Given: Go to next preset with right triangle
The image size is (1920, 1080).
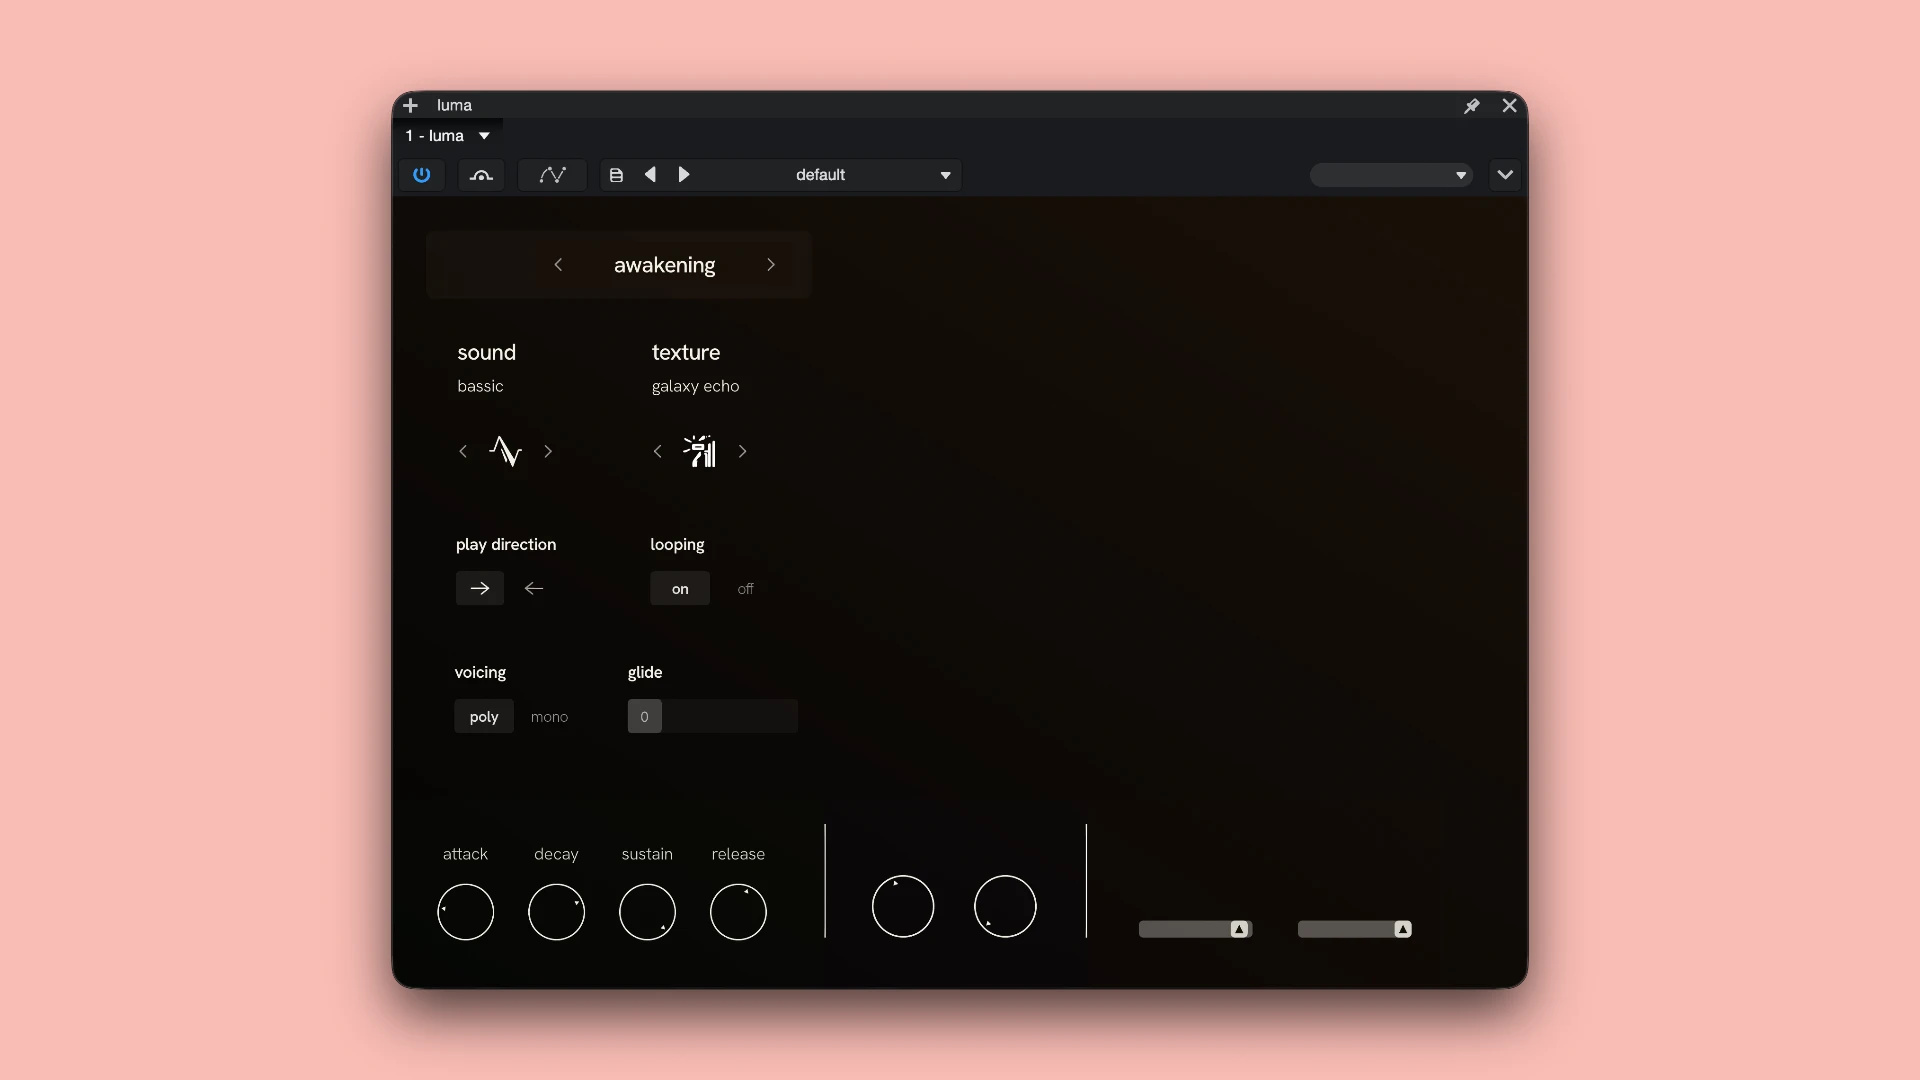Looking at the screenshot, I should [684, 174].
